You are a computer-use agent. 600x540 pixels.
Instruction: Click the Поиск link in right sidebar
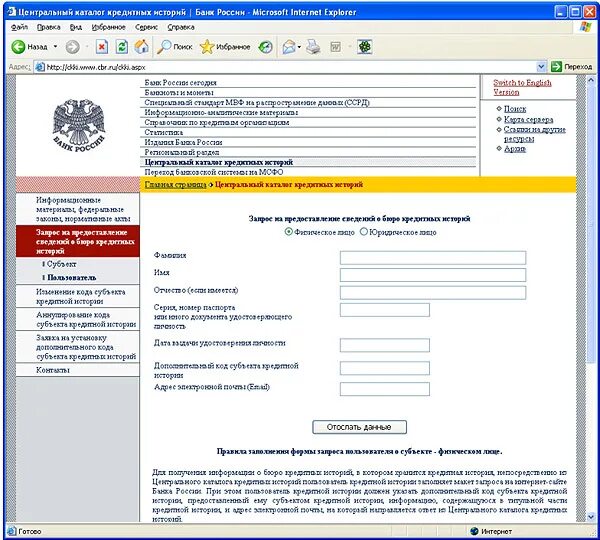(515, 109)
